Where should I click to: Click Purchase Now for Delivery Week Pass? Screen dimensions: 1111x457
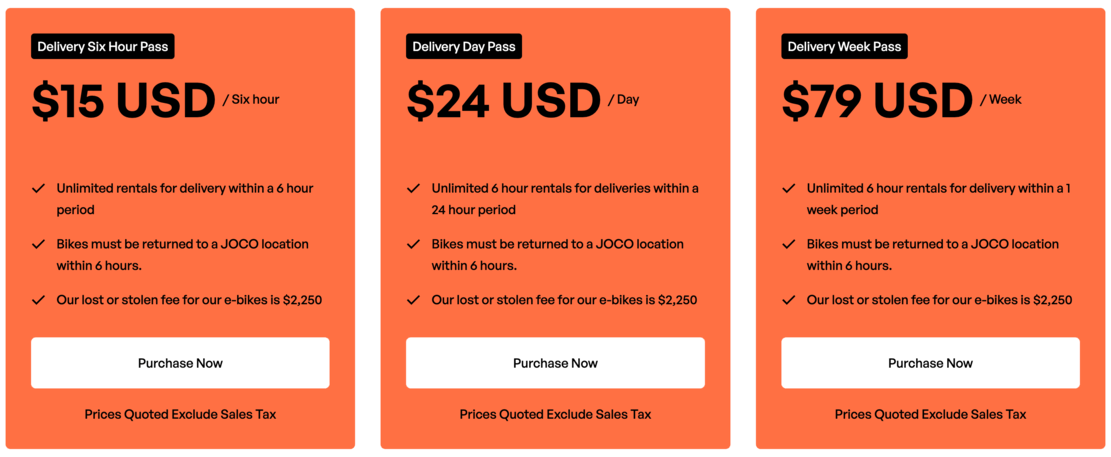click(930, 363)
